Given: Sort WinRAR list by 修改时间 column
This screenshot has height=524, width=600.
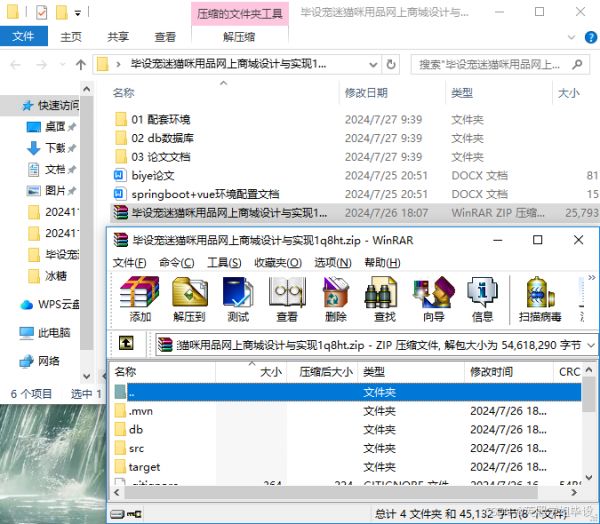Looking at the screenshot, I should 509,372.
